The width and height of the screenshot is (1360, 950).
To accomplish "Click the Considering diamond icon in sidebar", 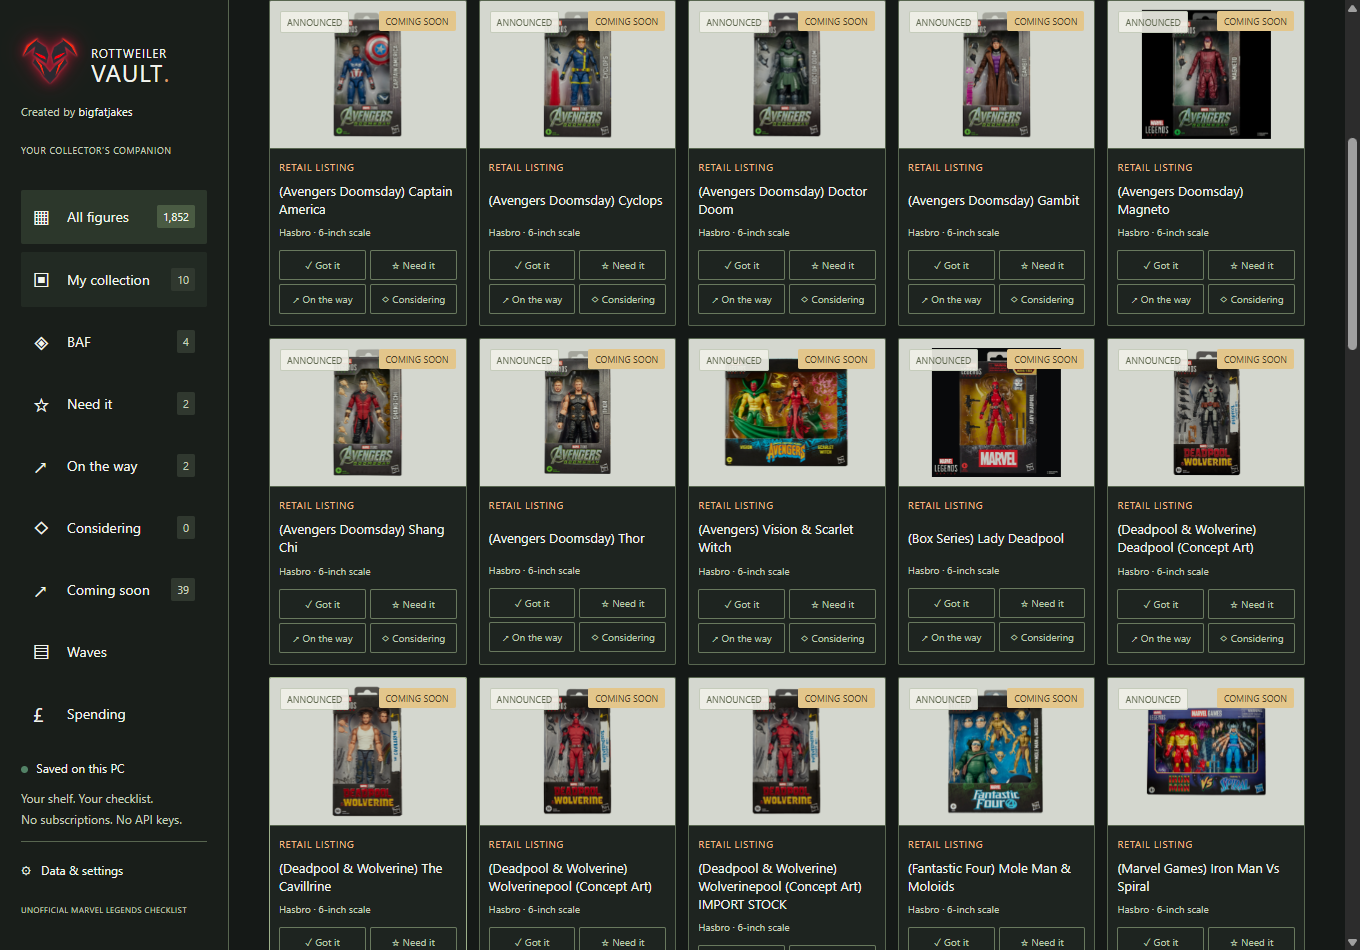I will (41, 528).
